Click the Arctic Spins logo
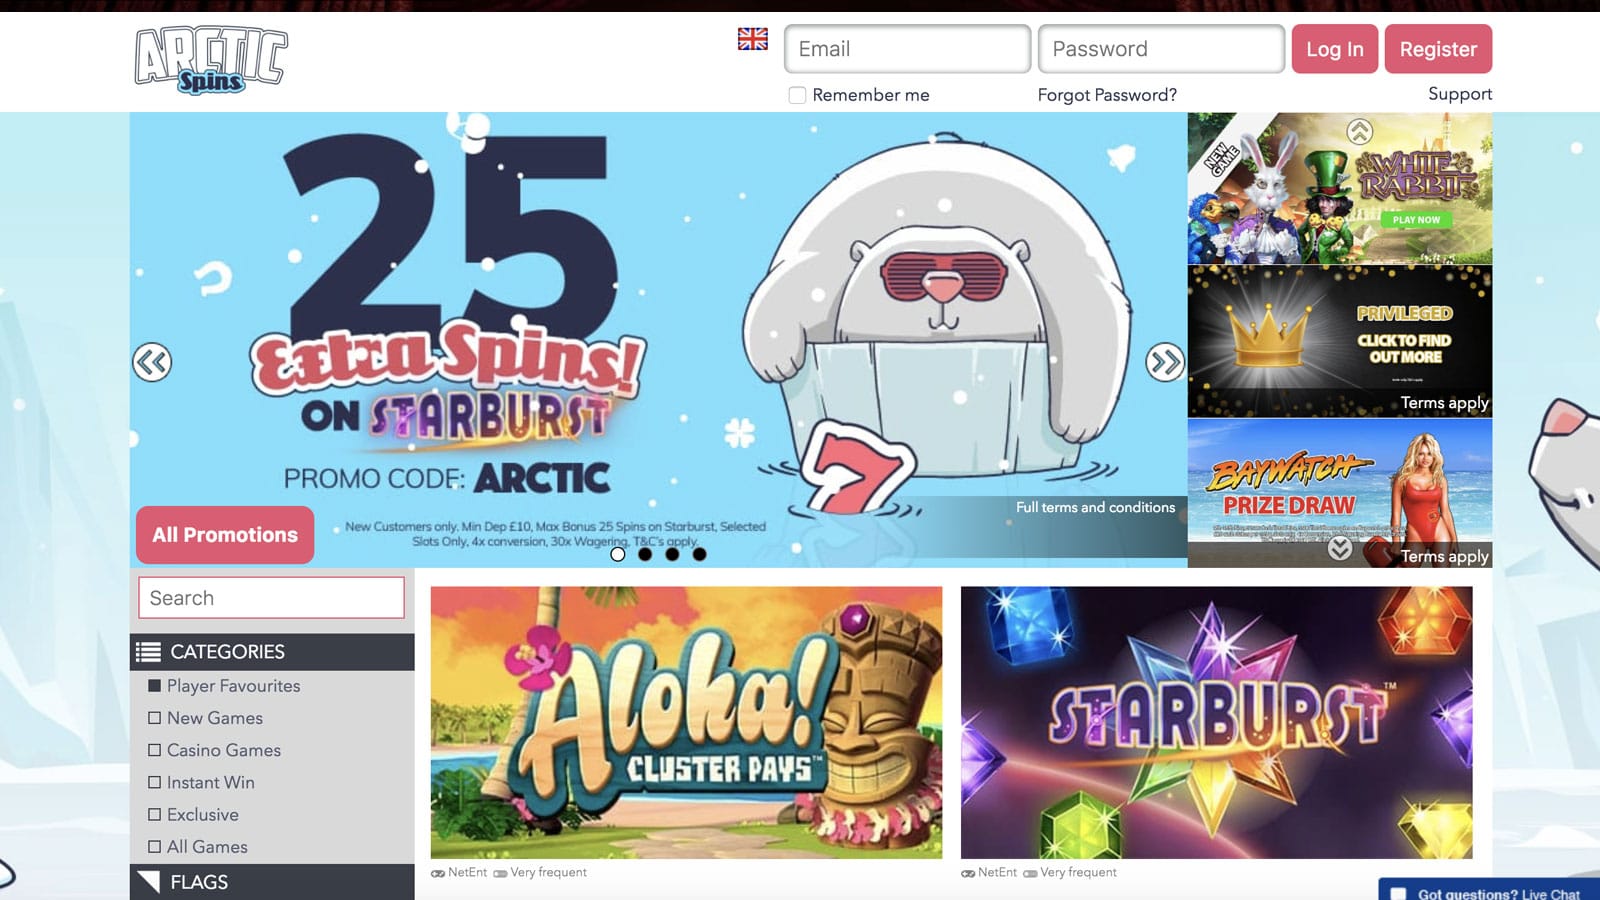Image resolution: width=1600 pixels, height=900 pixels. coord(211,61)
